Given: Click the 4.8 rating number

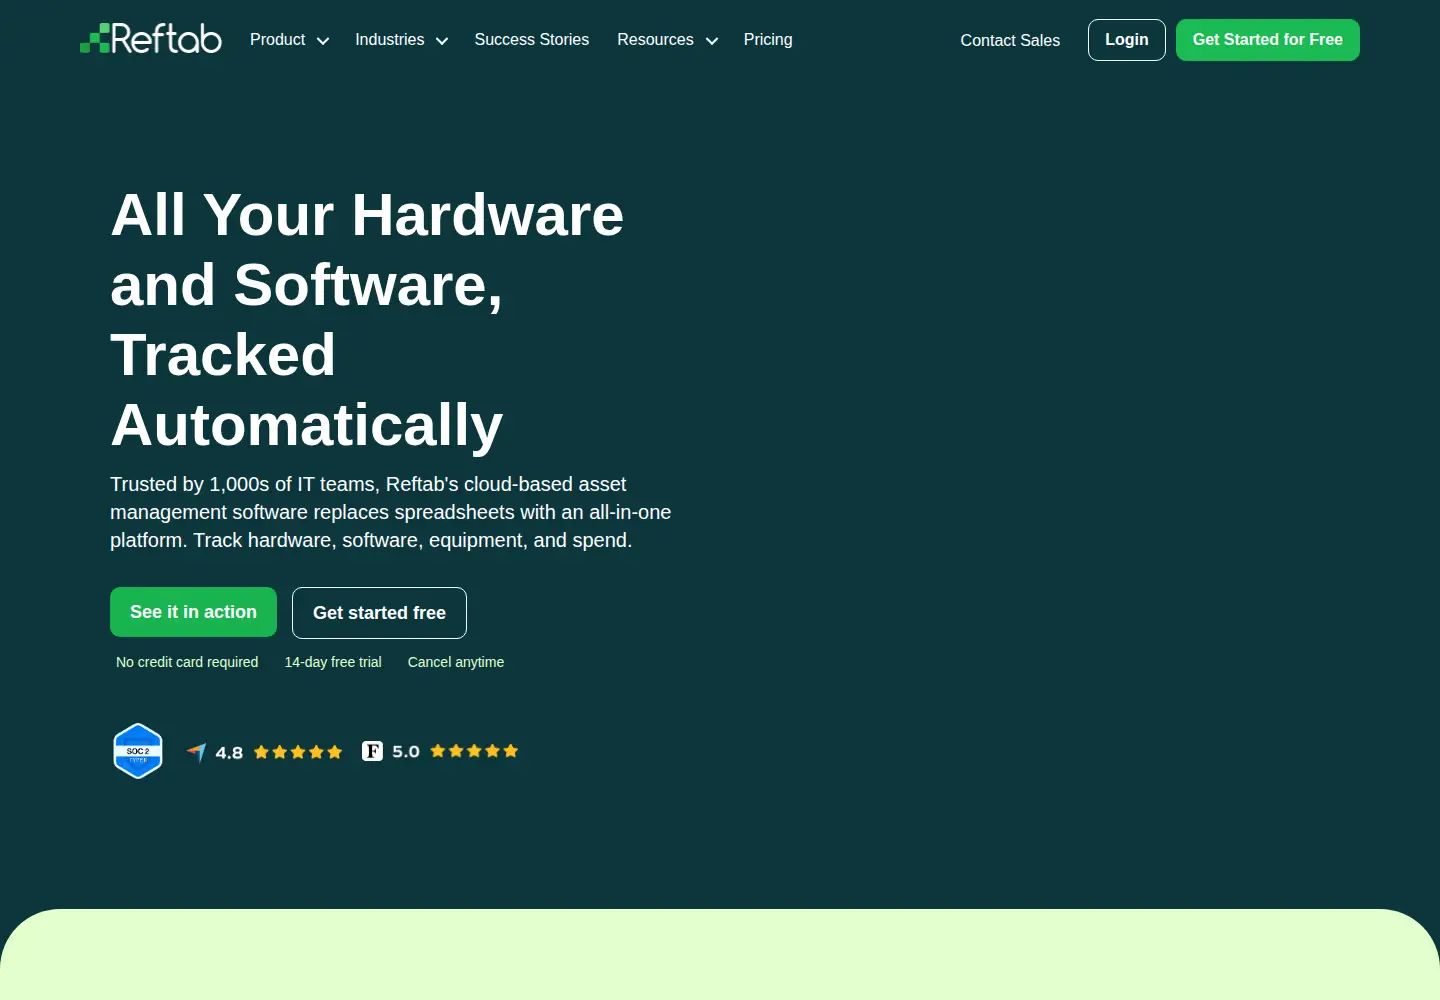Looking at the screenshot, I should tap(229, 753).
